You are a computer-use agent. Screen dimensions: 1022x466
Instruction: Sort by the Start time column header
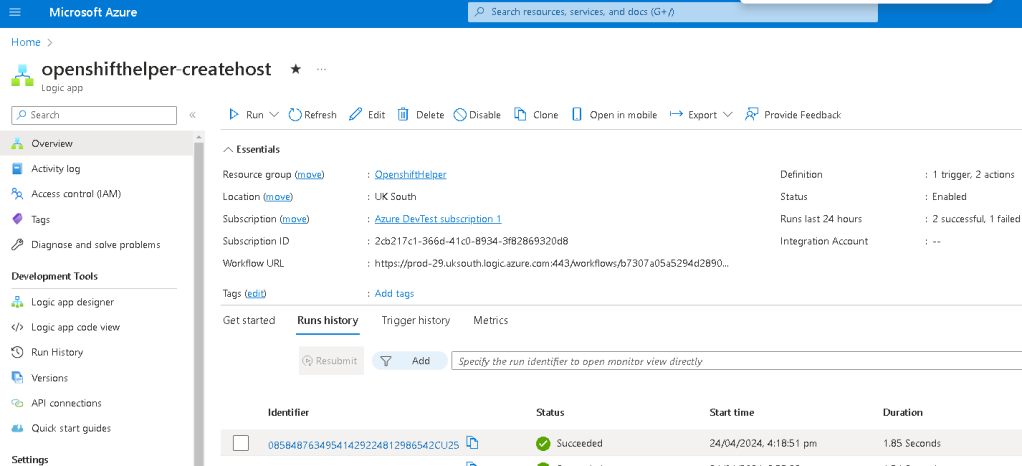pyautogui.click(x=731, y=413)
